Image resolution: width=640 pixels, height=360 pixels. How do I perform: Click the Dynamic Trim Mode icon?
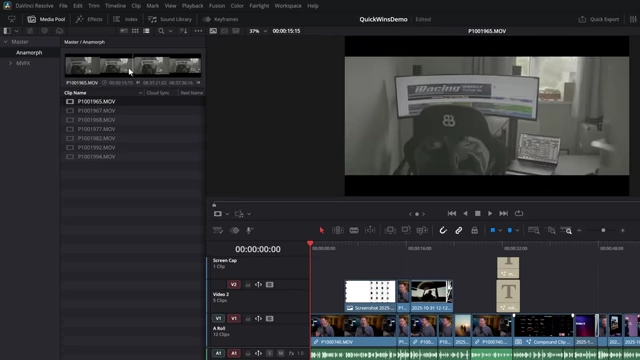tap(370, 231)
